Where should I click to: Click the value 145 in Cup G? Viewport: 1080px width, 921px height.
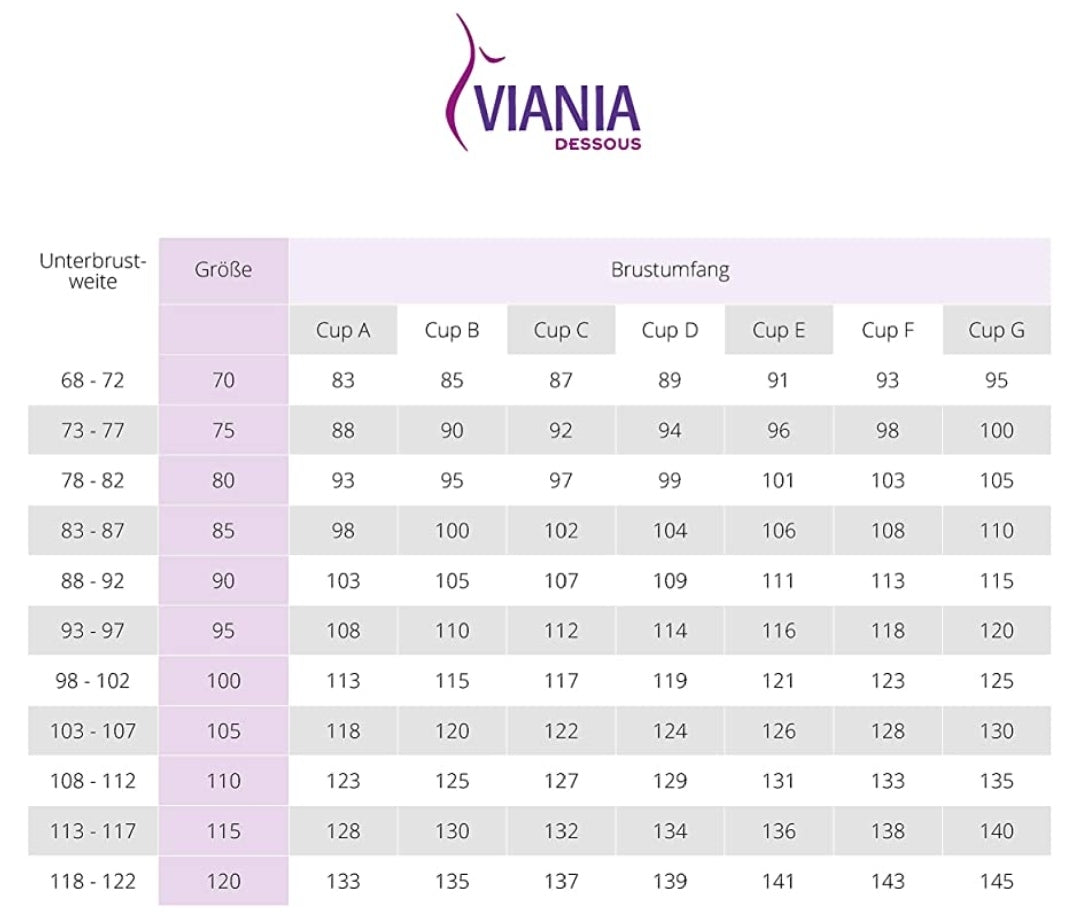click(996, 881)
